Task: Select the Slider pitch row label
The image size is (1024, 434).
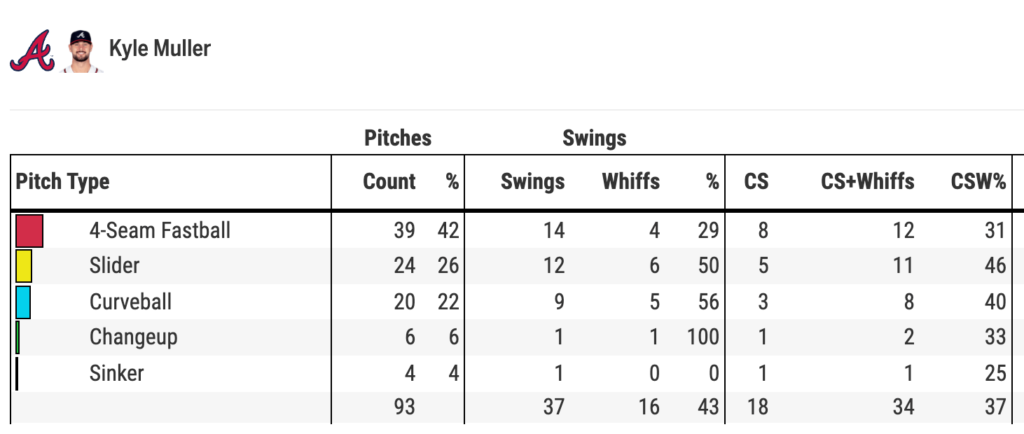Action: [114, 266]
